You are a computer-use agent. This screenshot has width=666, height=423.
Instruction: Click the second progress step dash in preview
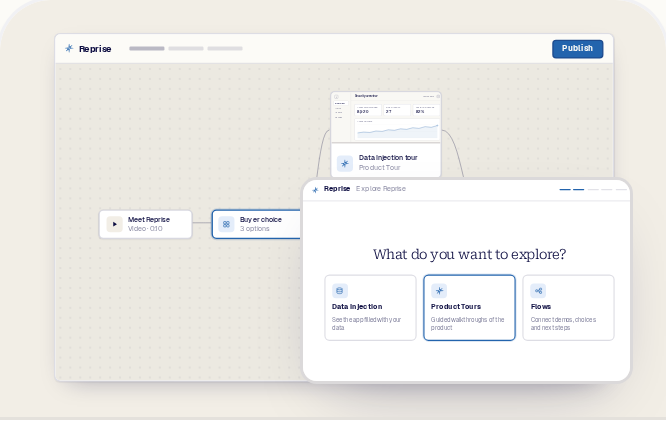click(579, 189)
